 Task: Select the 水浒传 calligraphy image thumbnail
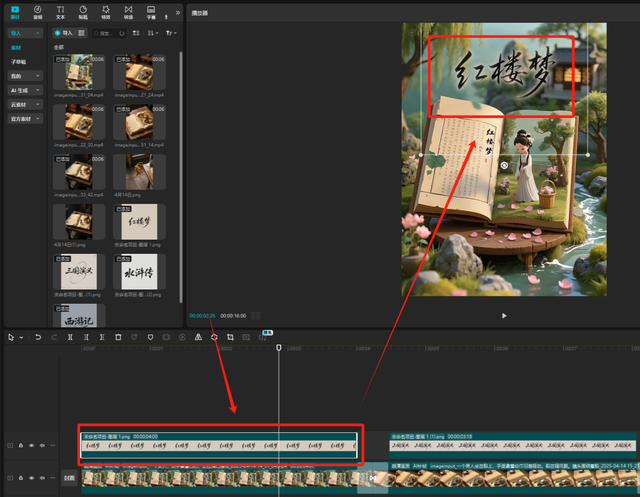pos(139,271)
